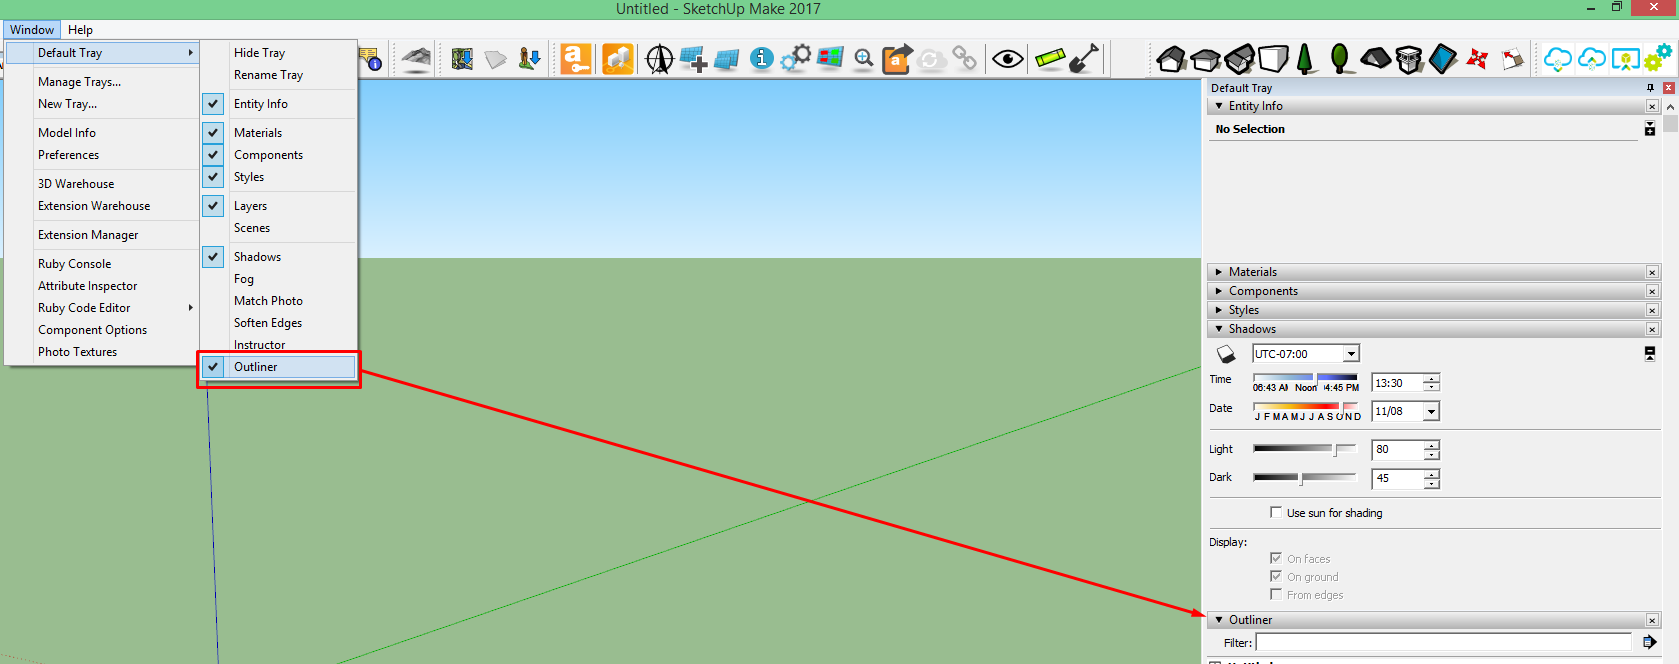
Task: Select the chimney icon
Action: point(1409,60)
